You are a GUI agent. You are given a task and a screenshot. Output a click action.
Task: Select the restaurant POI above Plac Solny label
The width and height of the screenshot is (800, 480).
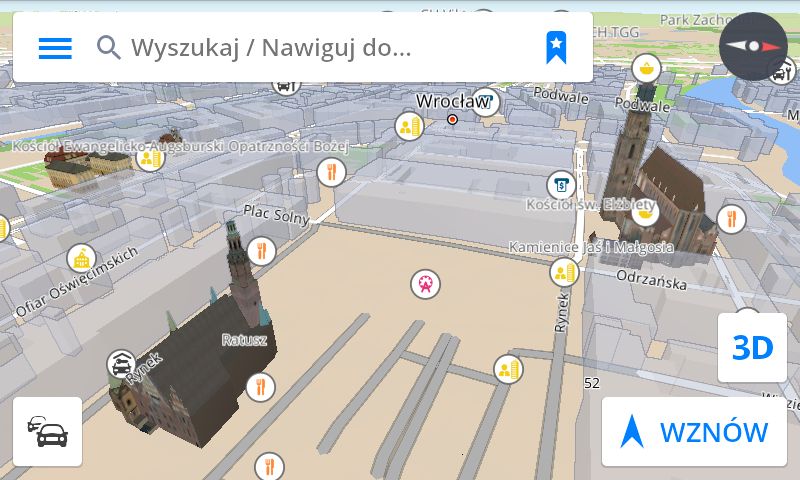[332, 172]
